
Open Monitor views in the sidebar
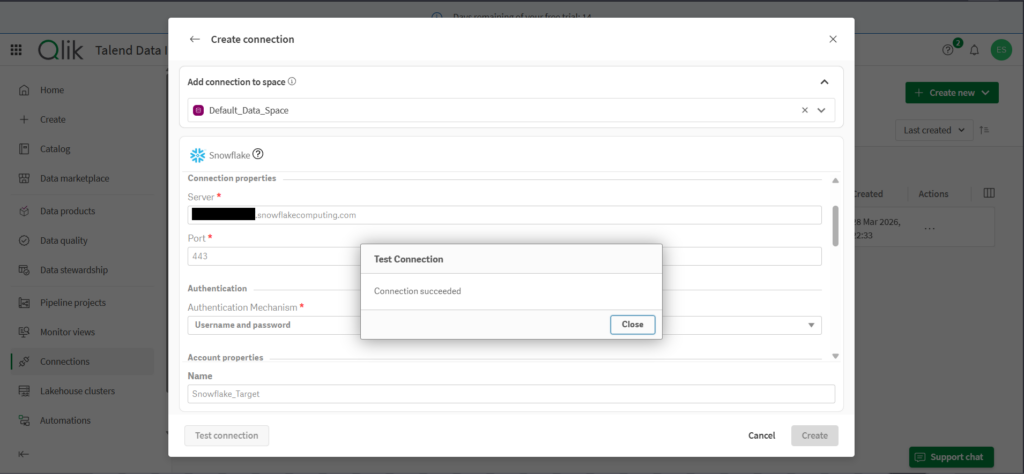tap(67, 332)
